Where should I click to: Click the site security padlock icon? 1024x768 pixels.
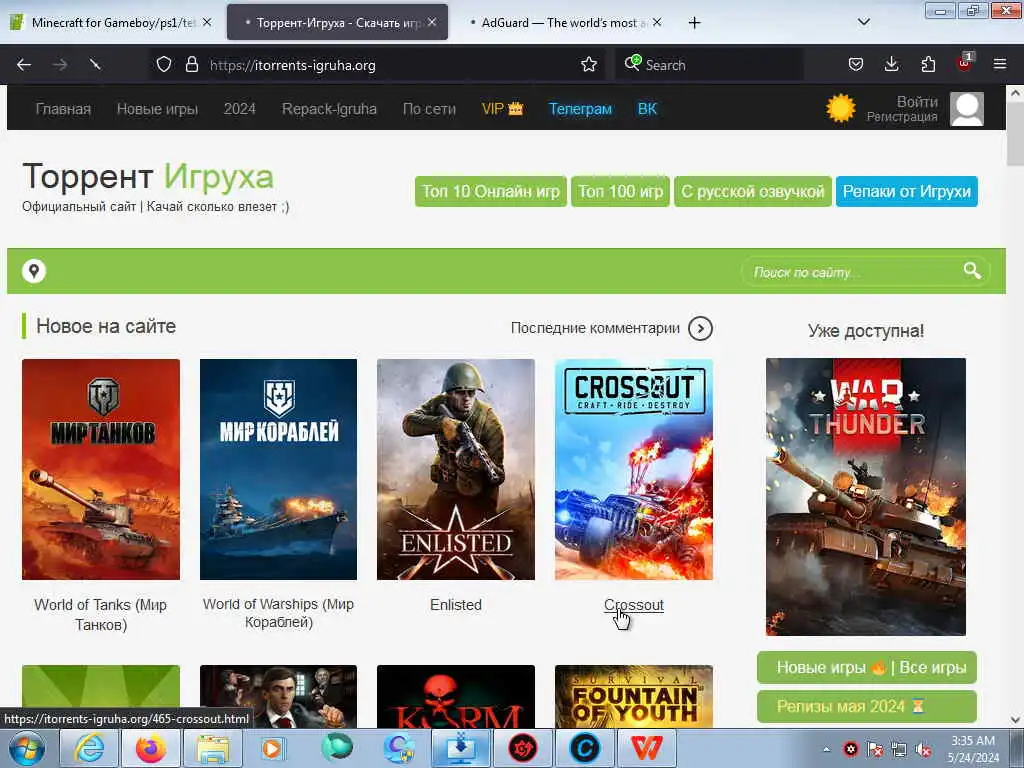[191, 65]
